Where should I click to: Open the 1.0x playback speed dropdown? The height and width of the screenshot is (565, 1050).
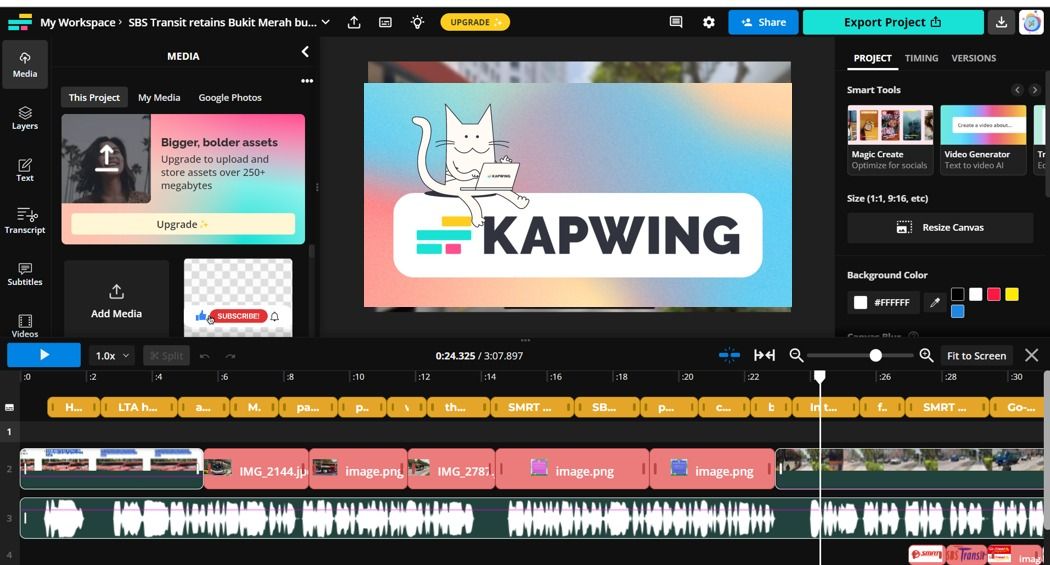click(x=112, y=355)
